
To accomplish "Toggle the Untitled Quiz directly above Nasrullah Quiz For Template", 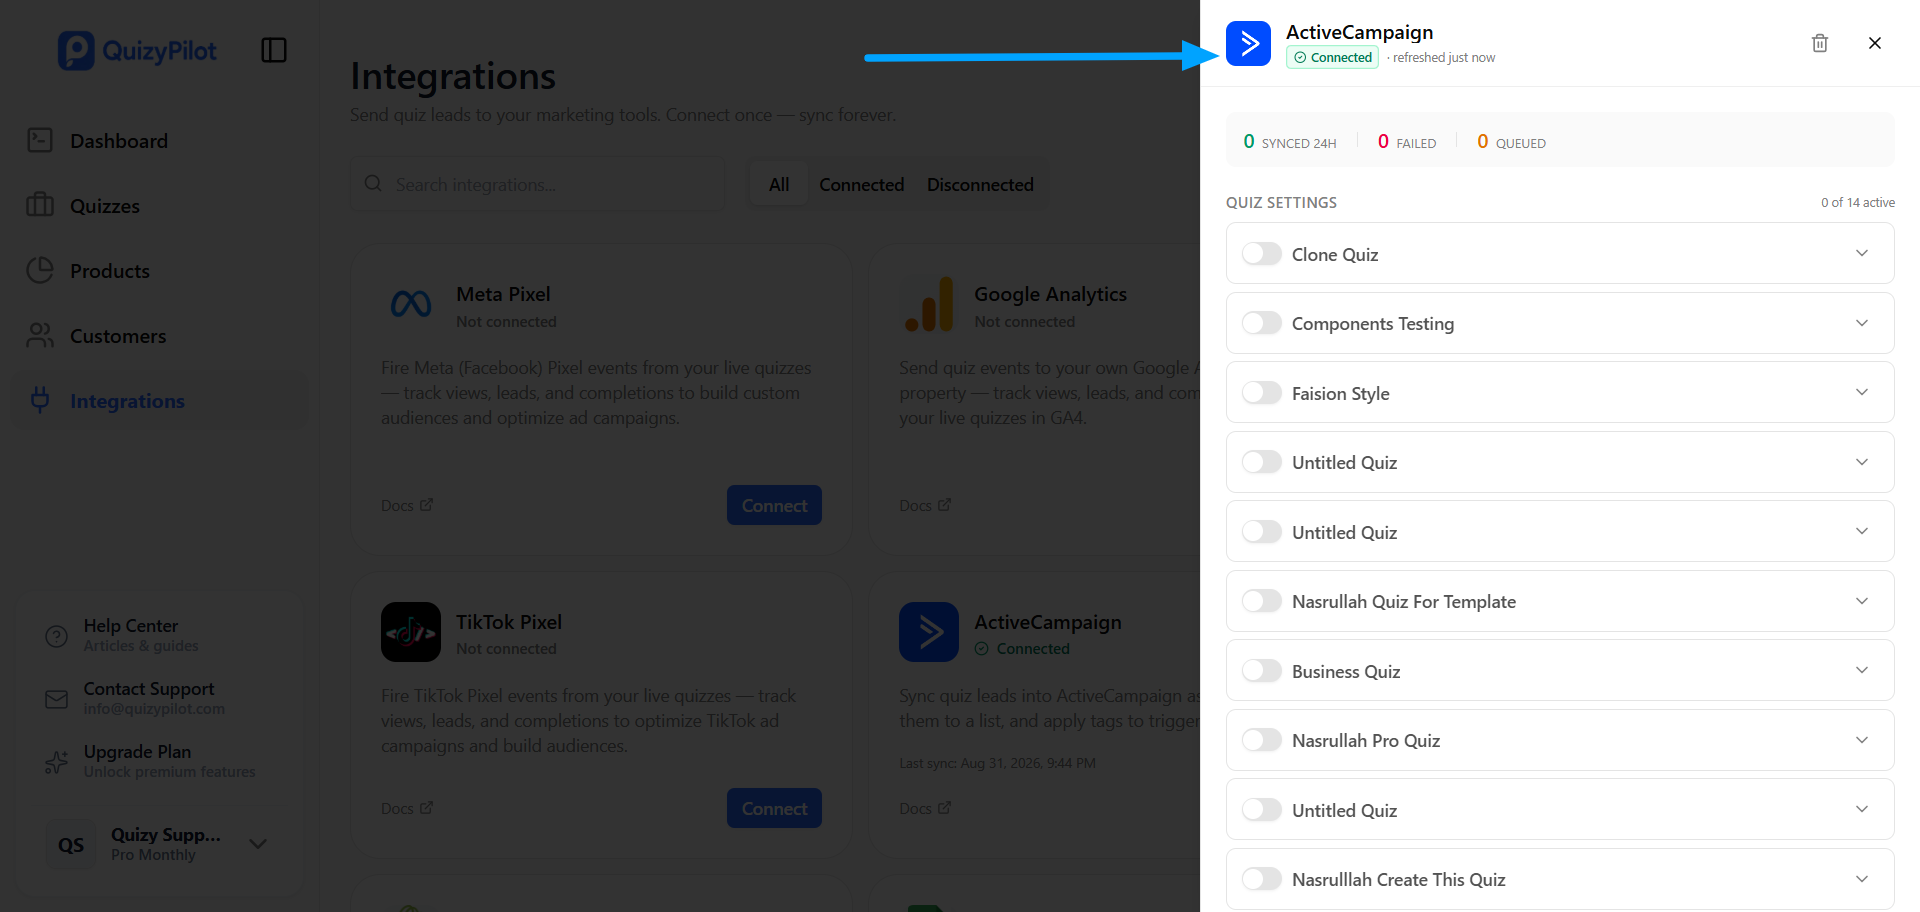I will [1262, 532].
